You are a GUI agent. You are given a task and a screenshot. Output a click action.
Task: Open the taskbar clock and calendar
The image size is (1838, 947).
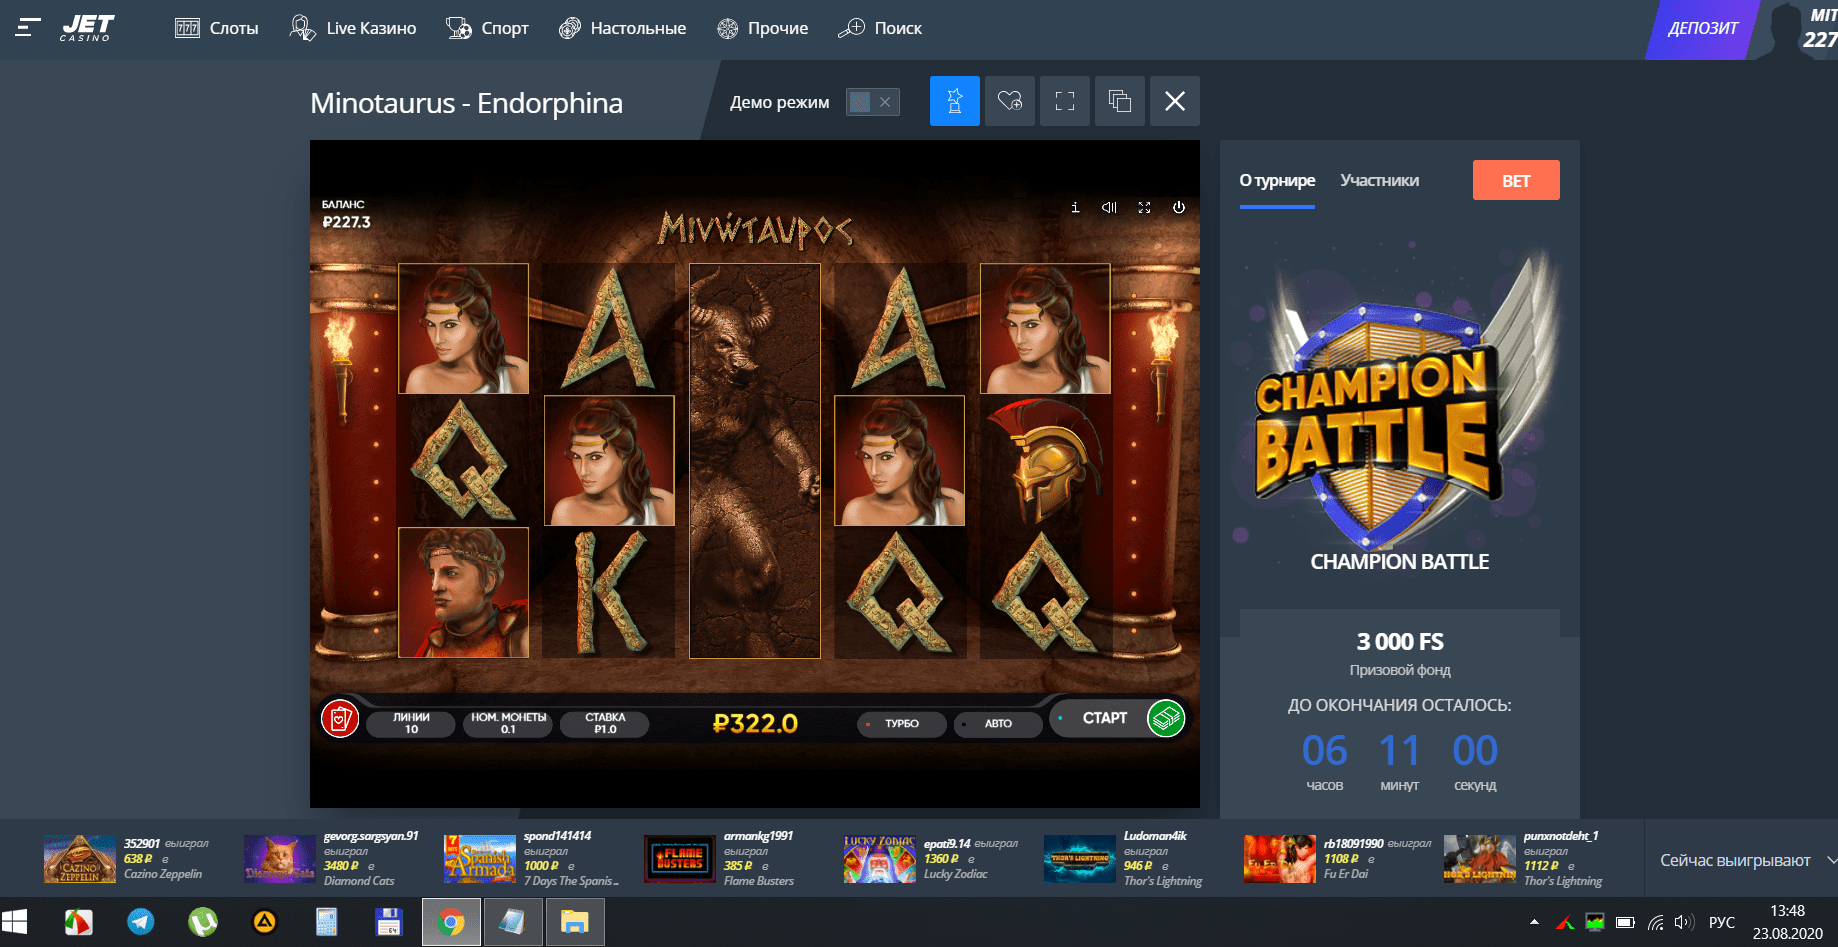(x=1788, y=922)
